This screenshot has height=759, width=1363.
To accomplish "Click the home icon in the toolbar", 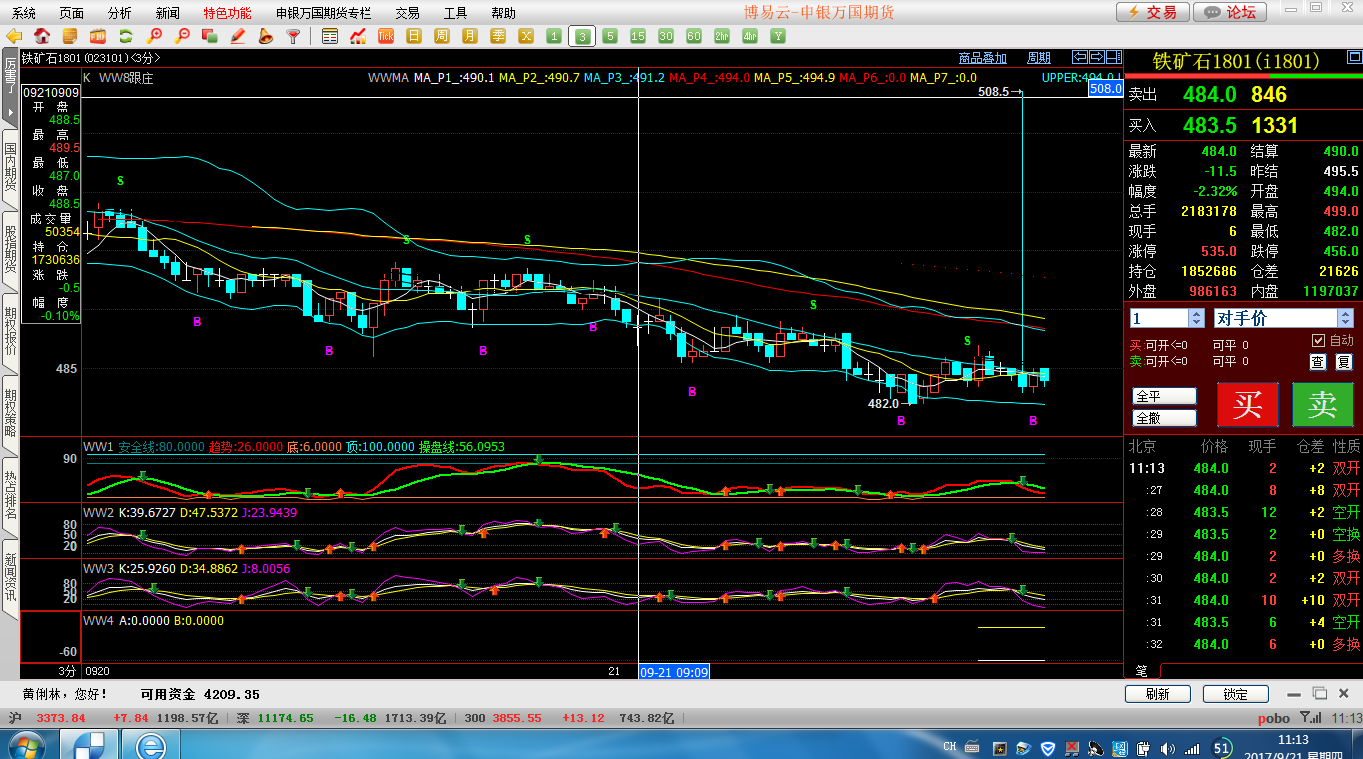I will [42, 36].
